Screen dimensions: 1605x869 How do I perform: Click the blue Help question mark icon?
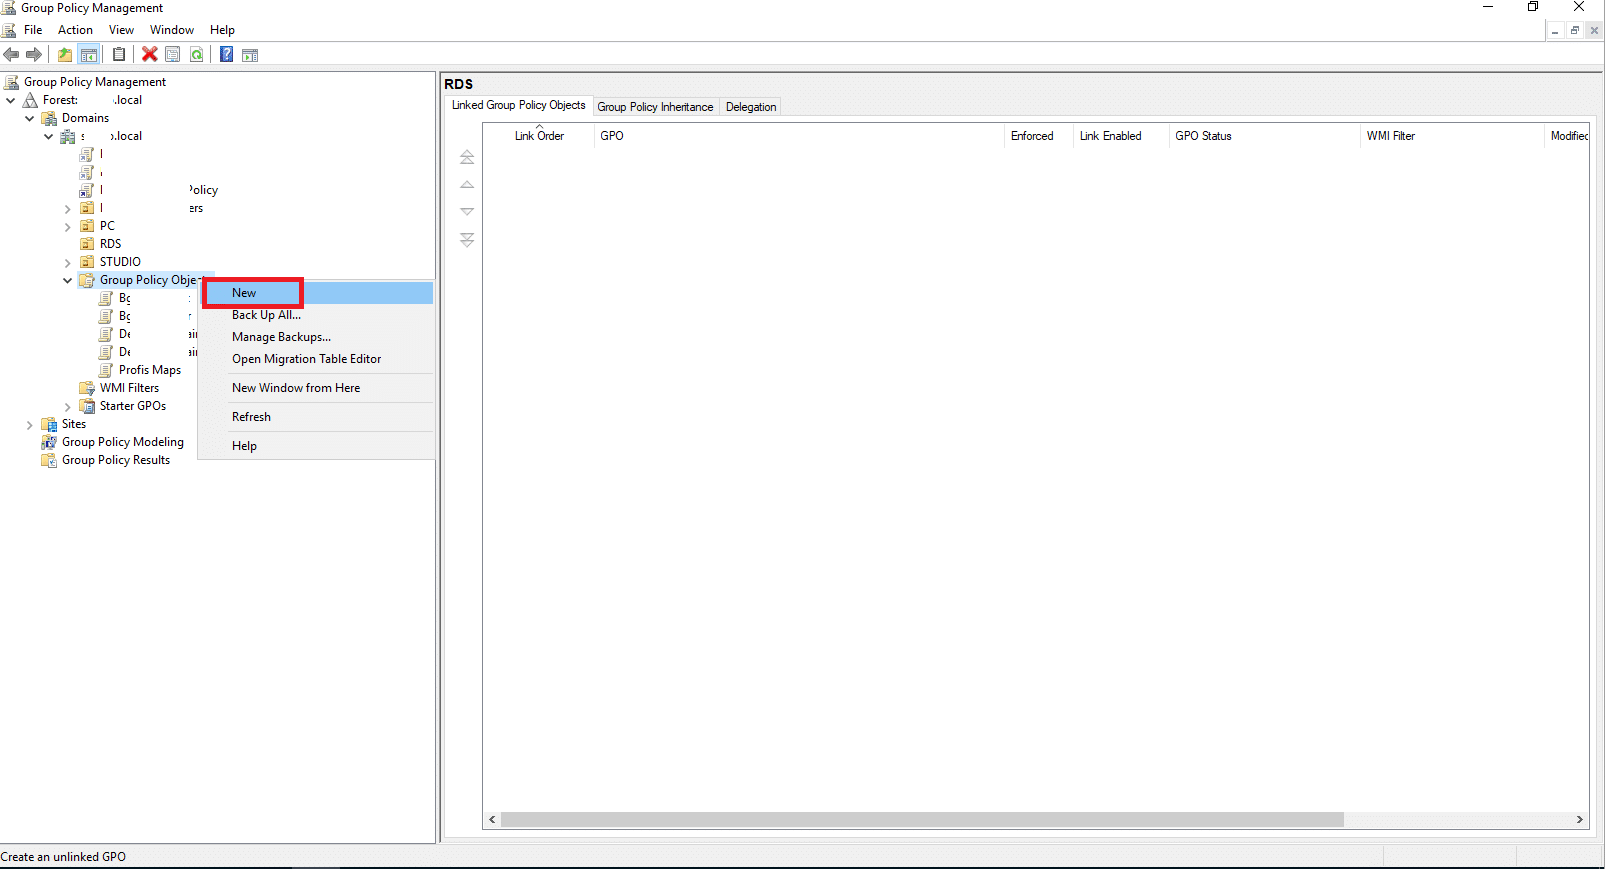click(x=226, y=54)
